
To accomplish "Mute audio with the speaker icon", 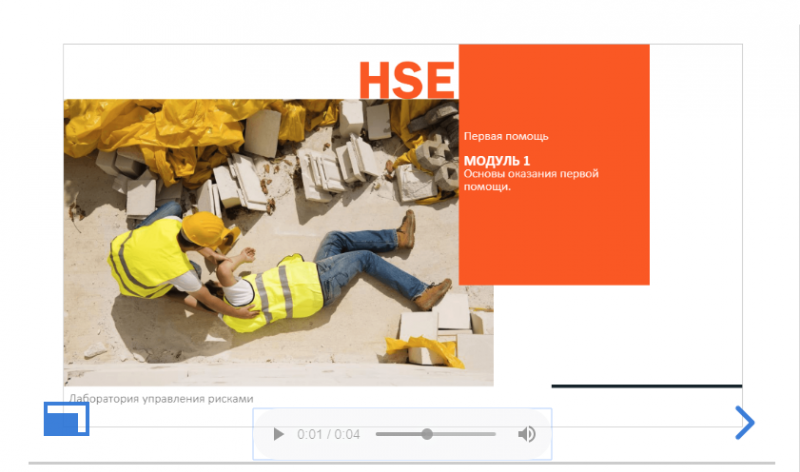I will [526, 434].
